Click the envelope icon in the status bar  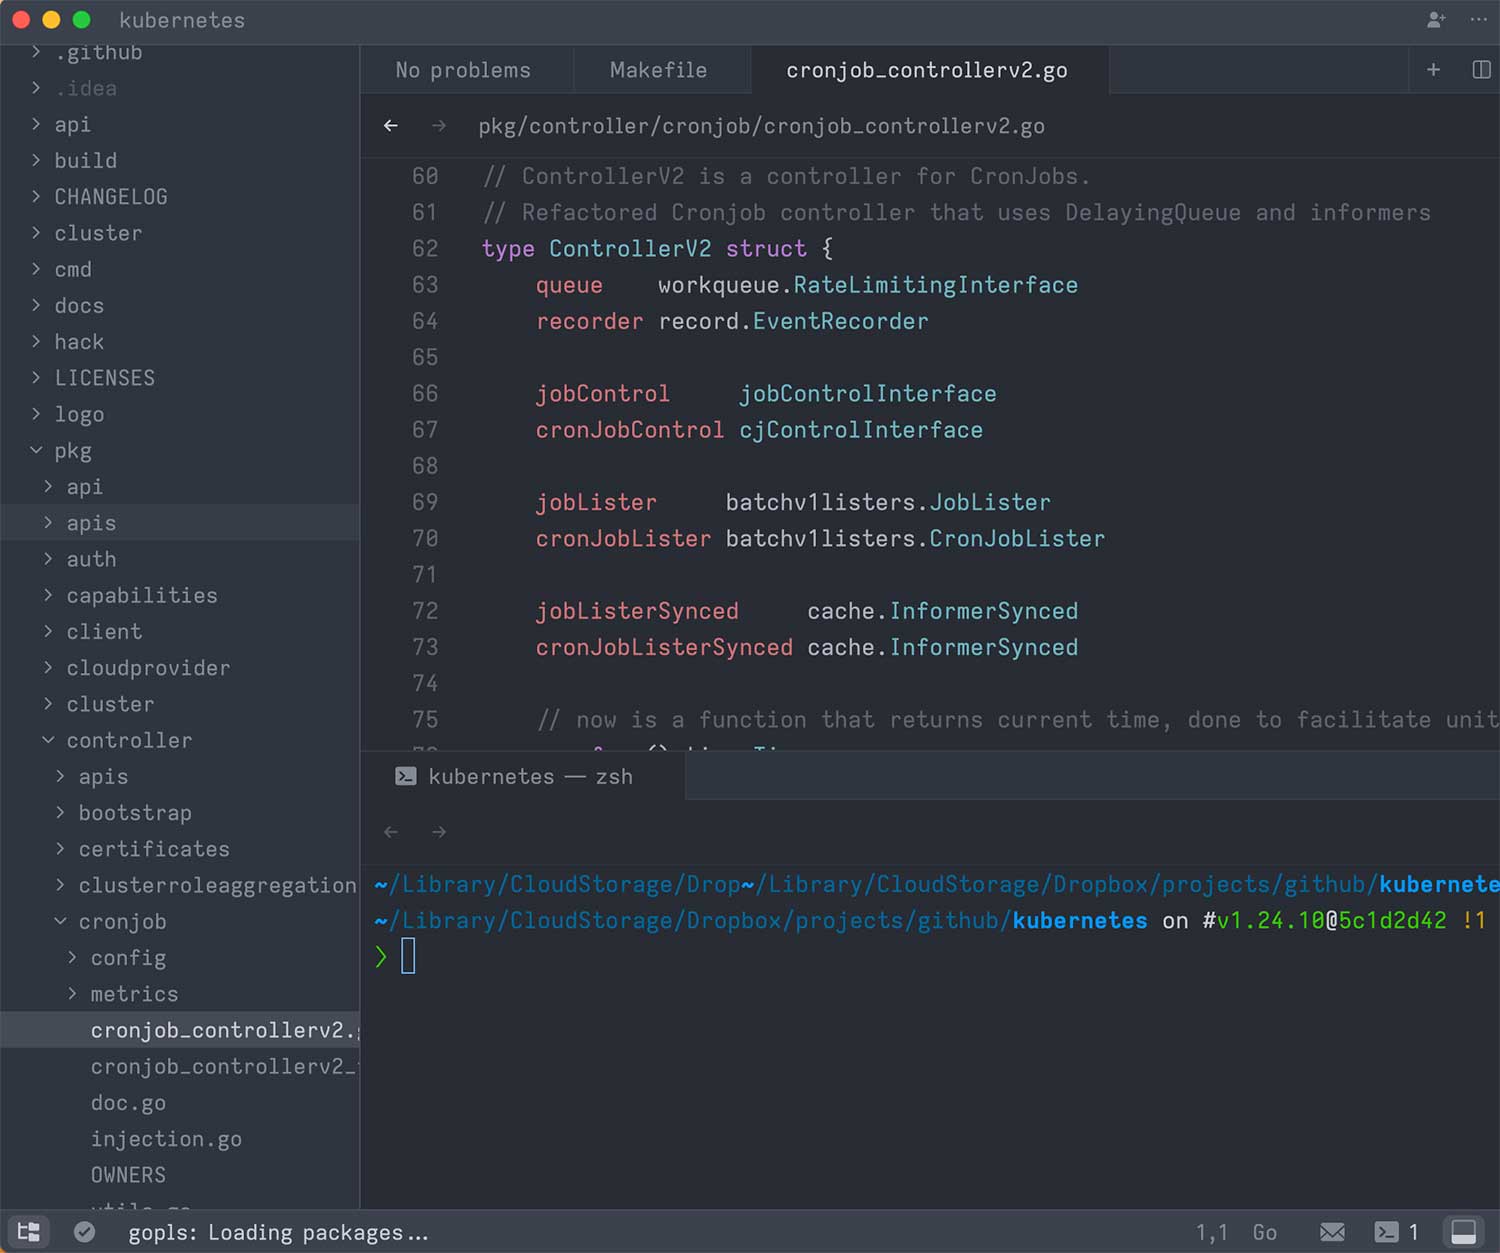click(1332, 1232)
